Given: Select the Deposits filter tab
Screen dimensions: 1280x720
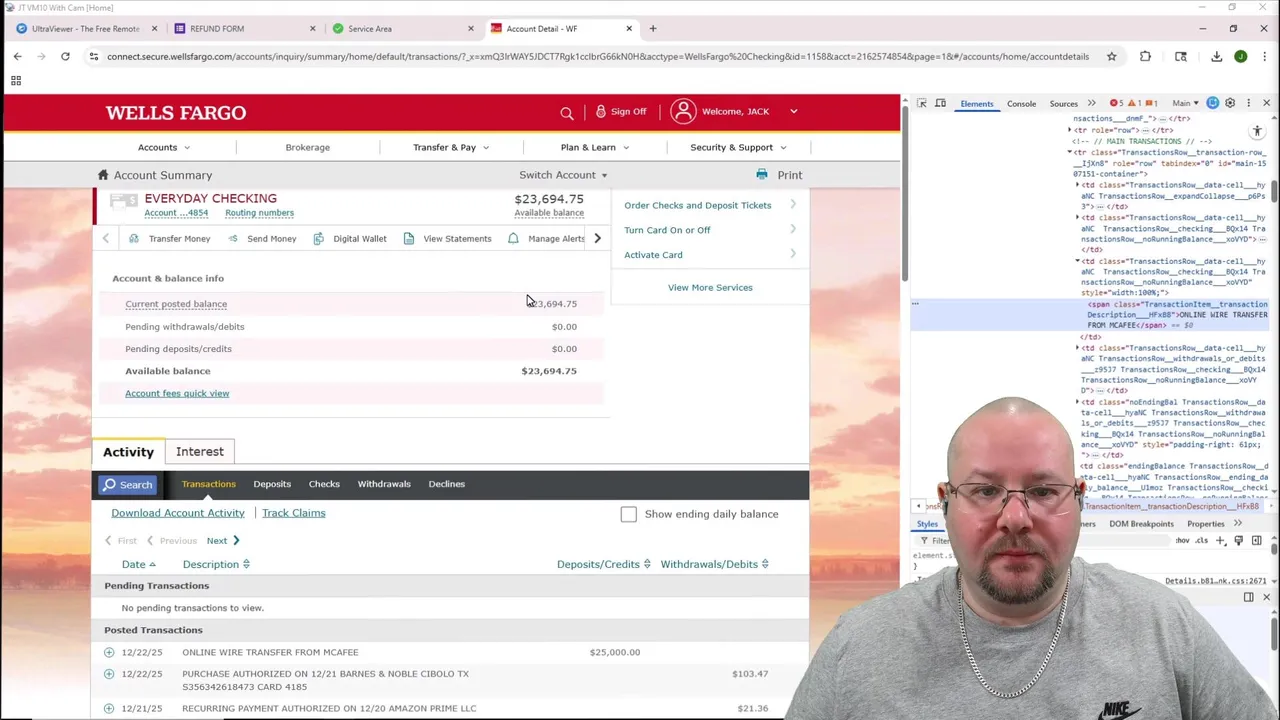Looking at the screenshot, I should click(272, 484).
